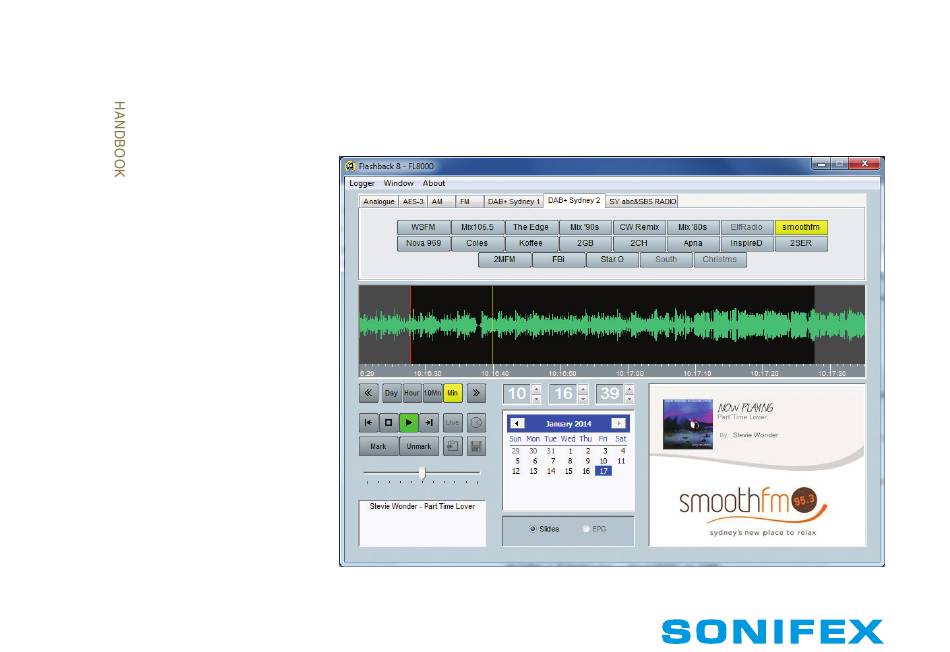Click the minute field showing 16
Viewport: 950px width, 652px height.
(563, 394)
